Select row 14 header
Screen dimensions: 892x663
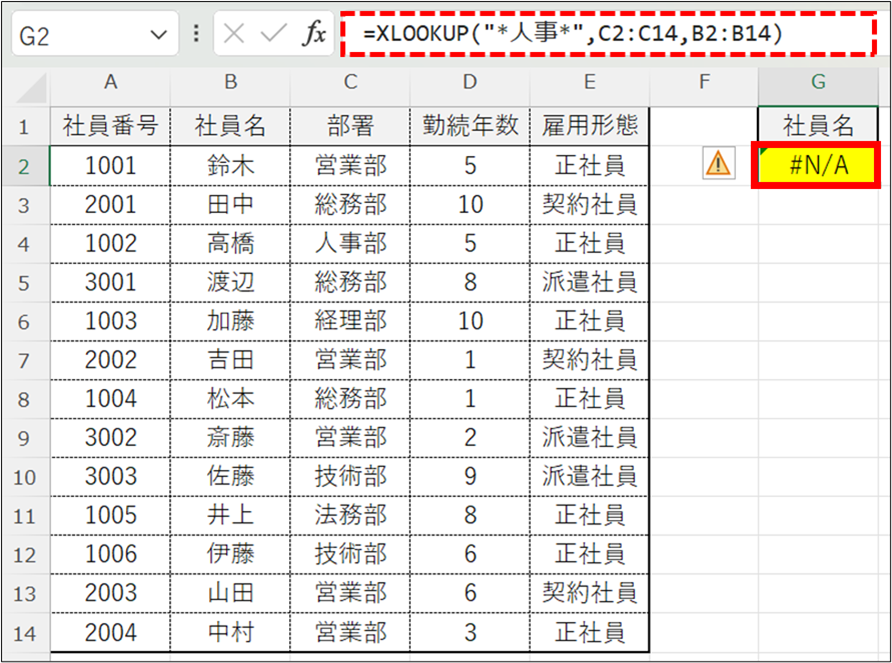(24, 633)
